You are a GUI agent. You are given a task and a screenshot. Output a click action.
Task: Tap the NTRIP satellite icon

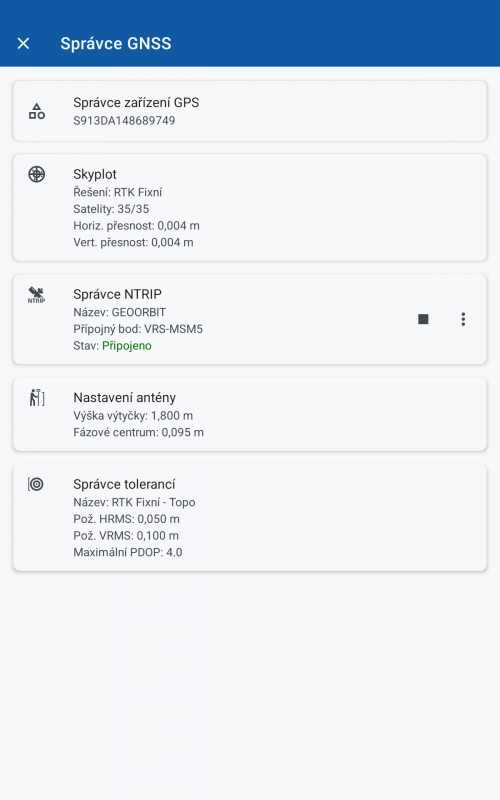pyautogui.click(x=36, y=294)
